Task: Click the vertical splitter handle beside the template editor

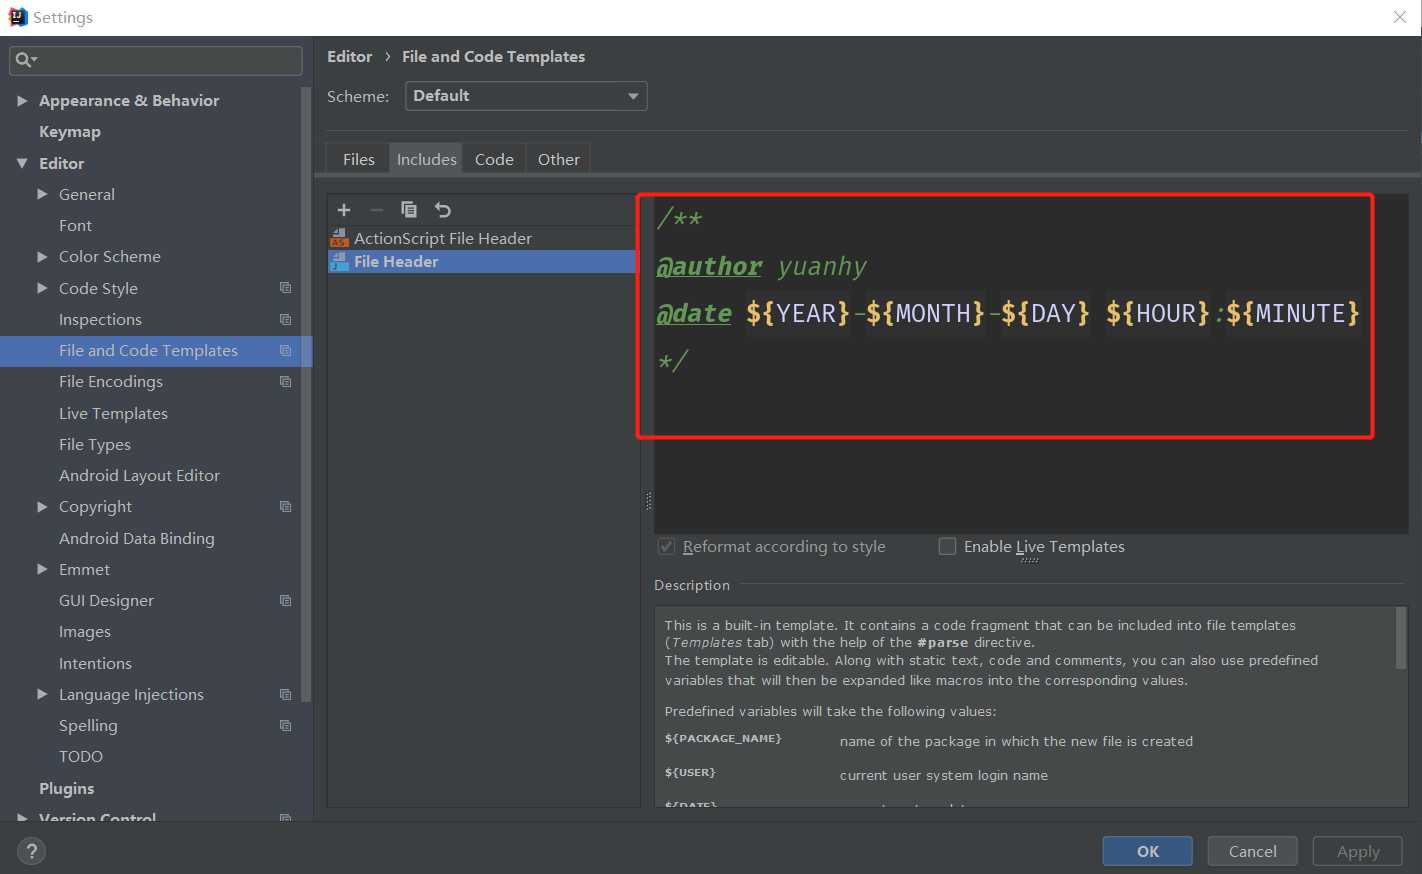Action: [648, 501]
